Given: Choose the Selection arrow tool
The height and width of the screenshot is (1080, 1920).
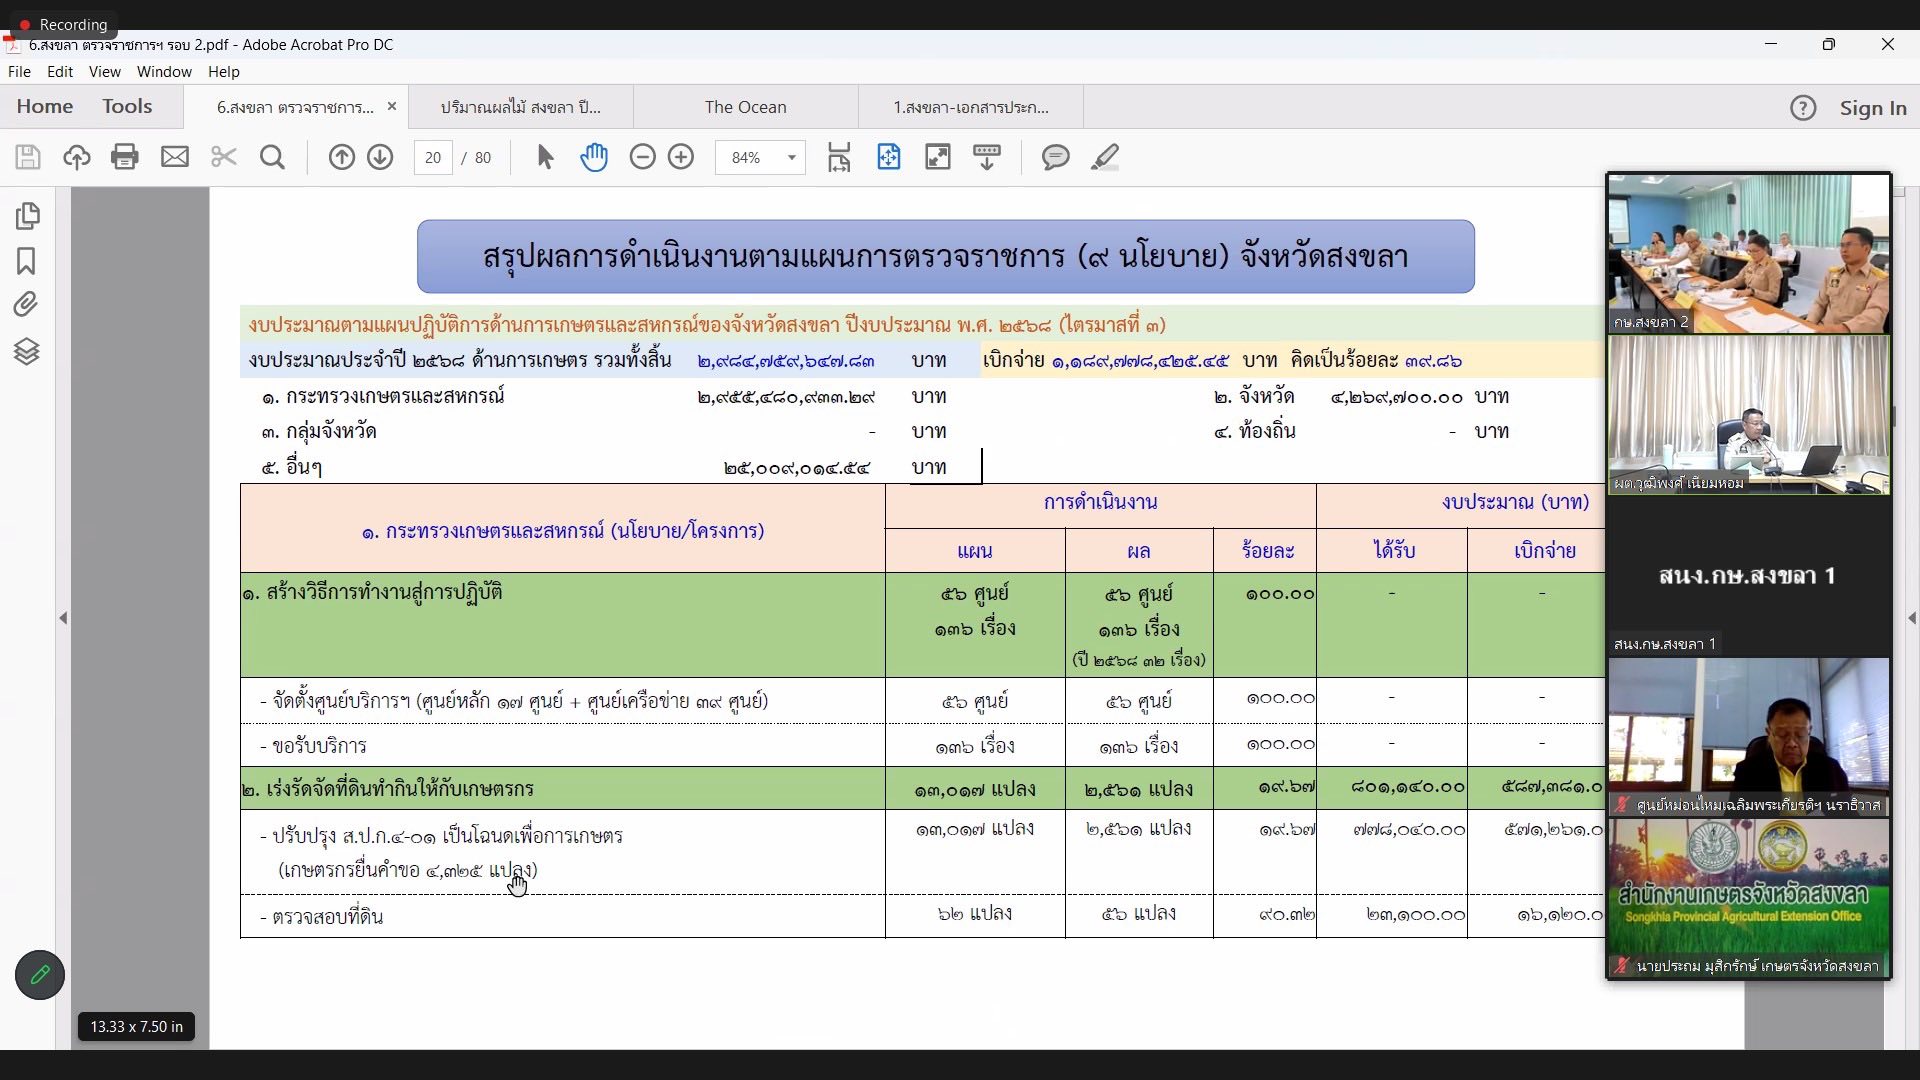Looking at the screenshot, I should pyautogui.click(x=545, y=157).
